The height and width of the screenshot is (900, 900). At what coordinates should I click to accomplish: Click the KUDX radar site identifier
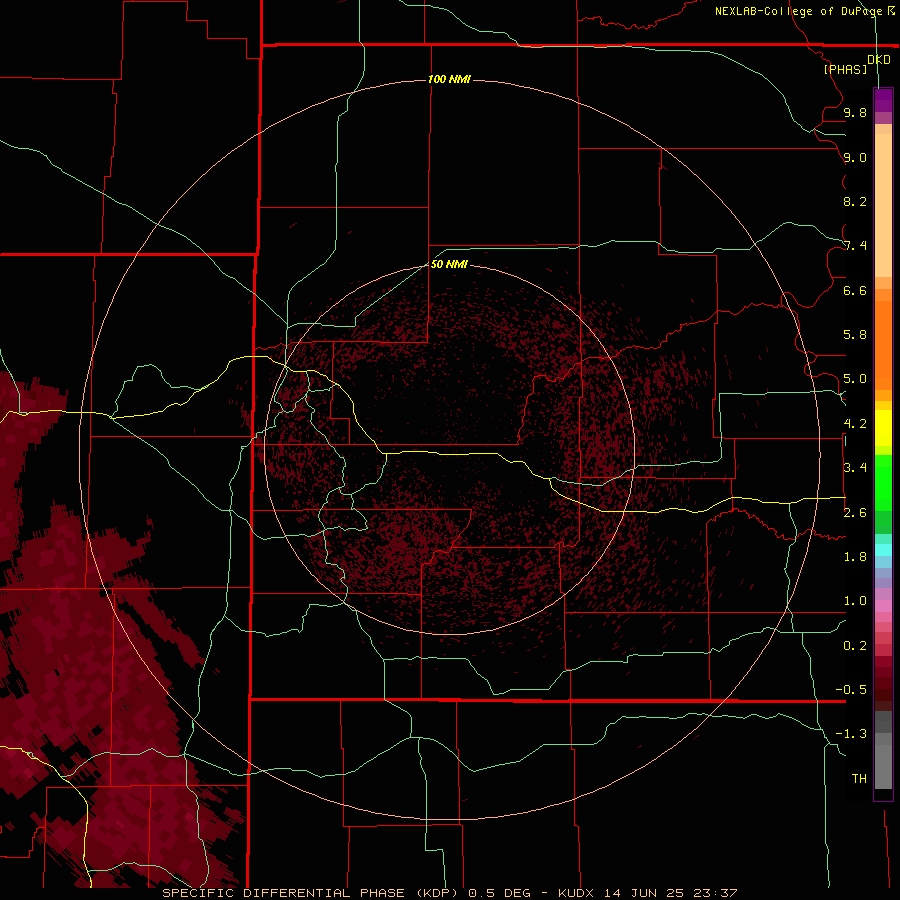point(577,893)
